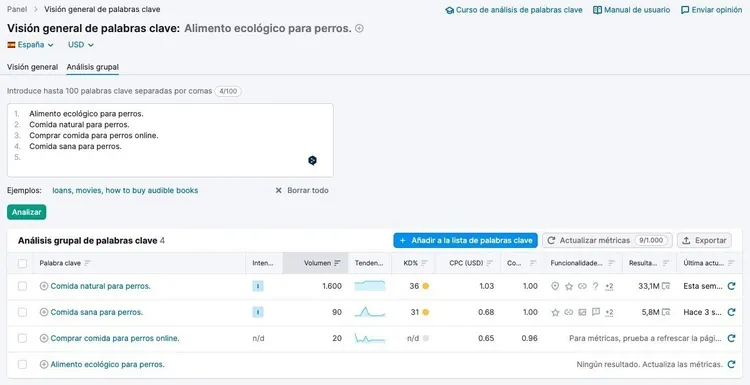Go to Panel in the breadcrumb

click(17, 9)
